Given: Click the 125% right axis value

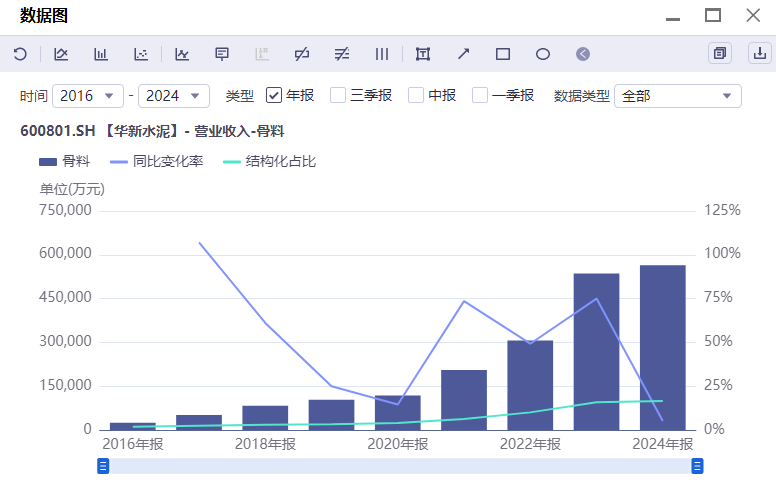Looking at the screenshot, I should 722,210.
